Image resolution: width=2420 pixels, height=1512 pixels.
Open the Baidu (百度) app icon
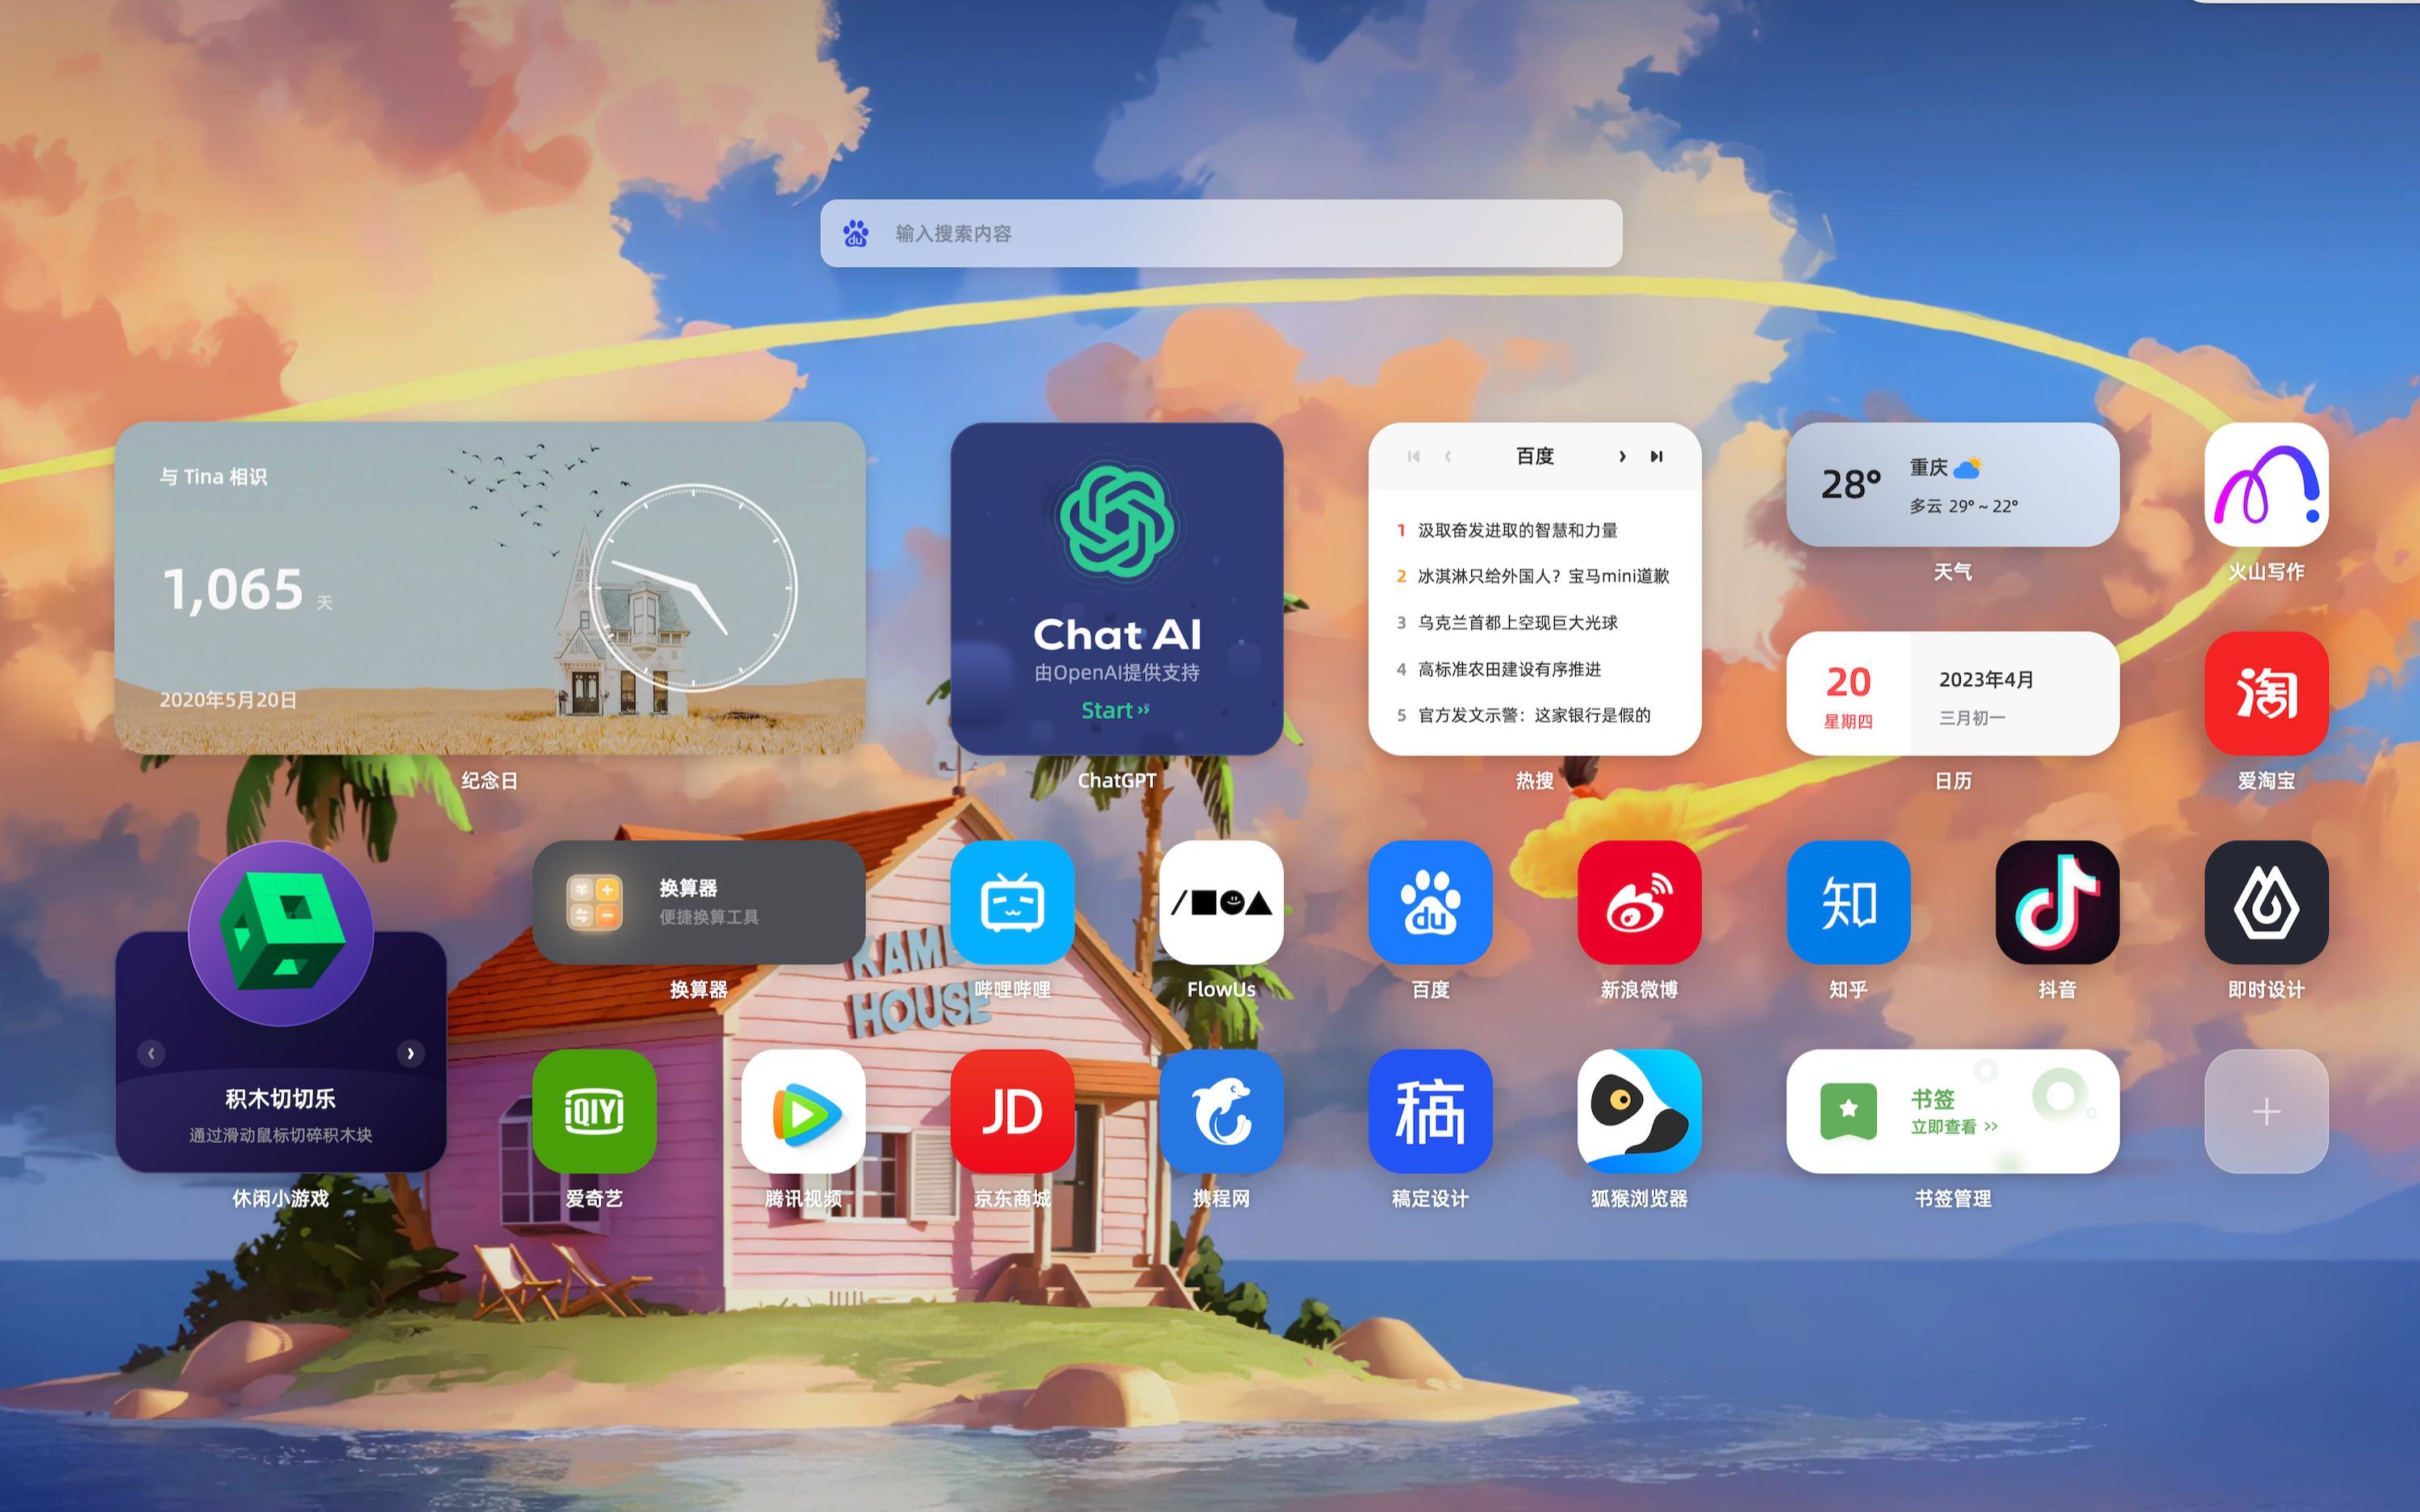(1430, 902)
